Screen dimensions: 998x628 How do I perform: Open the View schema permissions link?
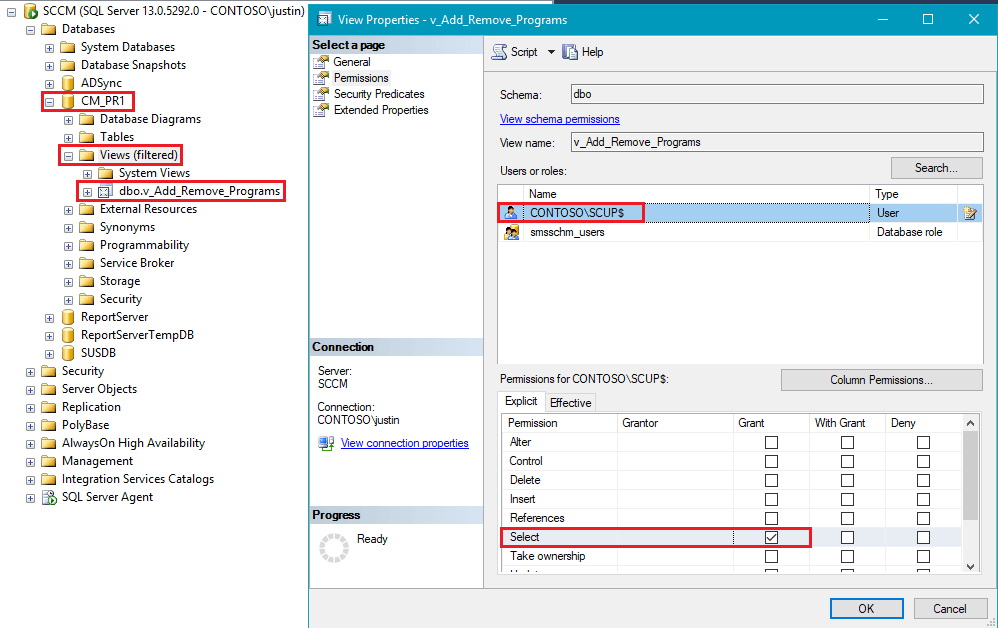(559, 119)
